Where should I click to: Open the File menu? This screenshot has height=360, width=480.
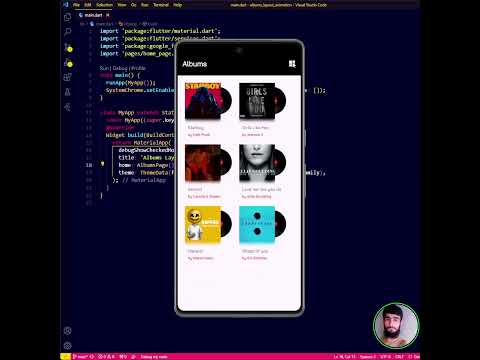click(x=76, y=5)
